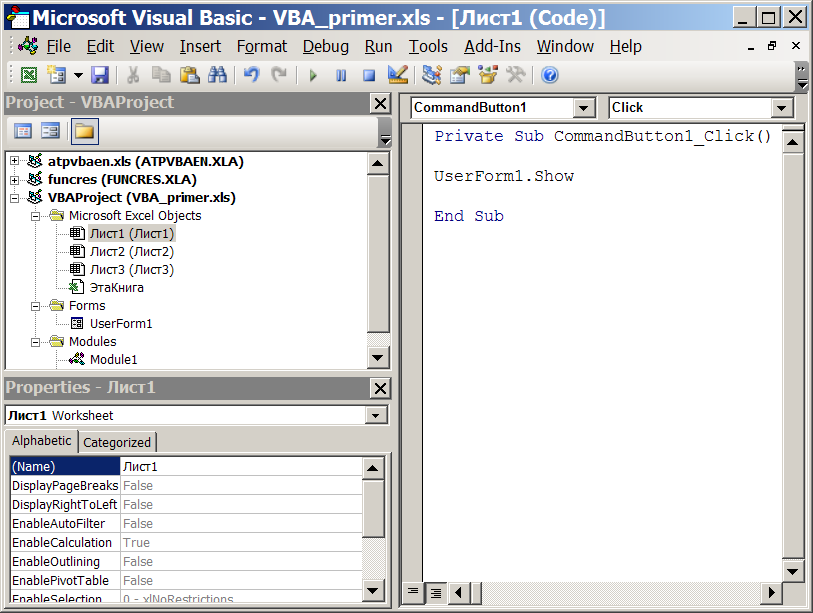Open the Edit menu
Image resolution: width=813 pixels, height=613 pixels.
coord(100,47)
